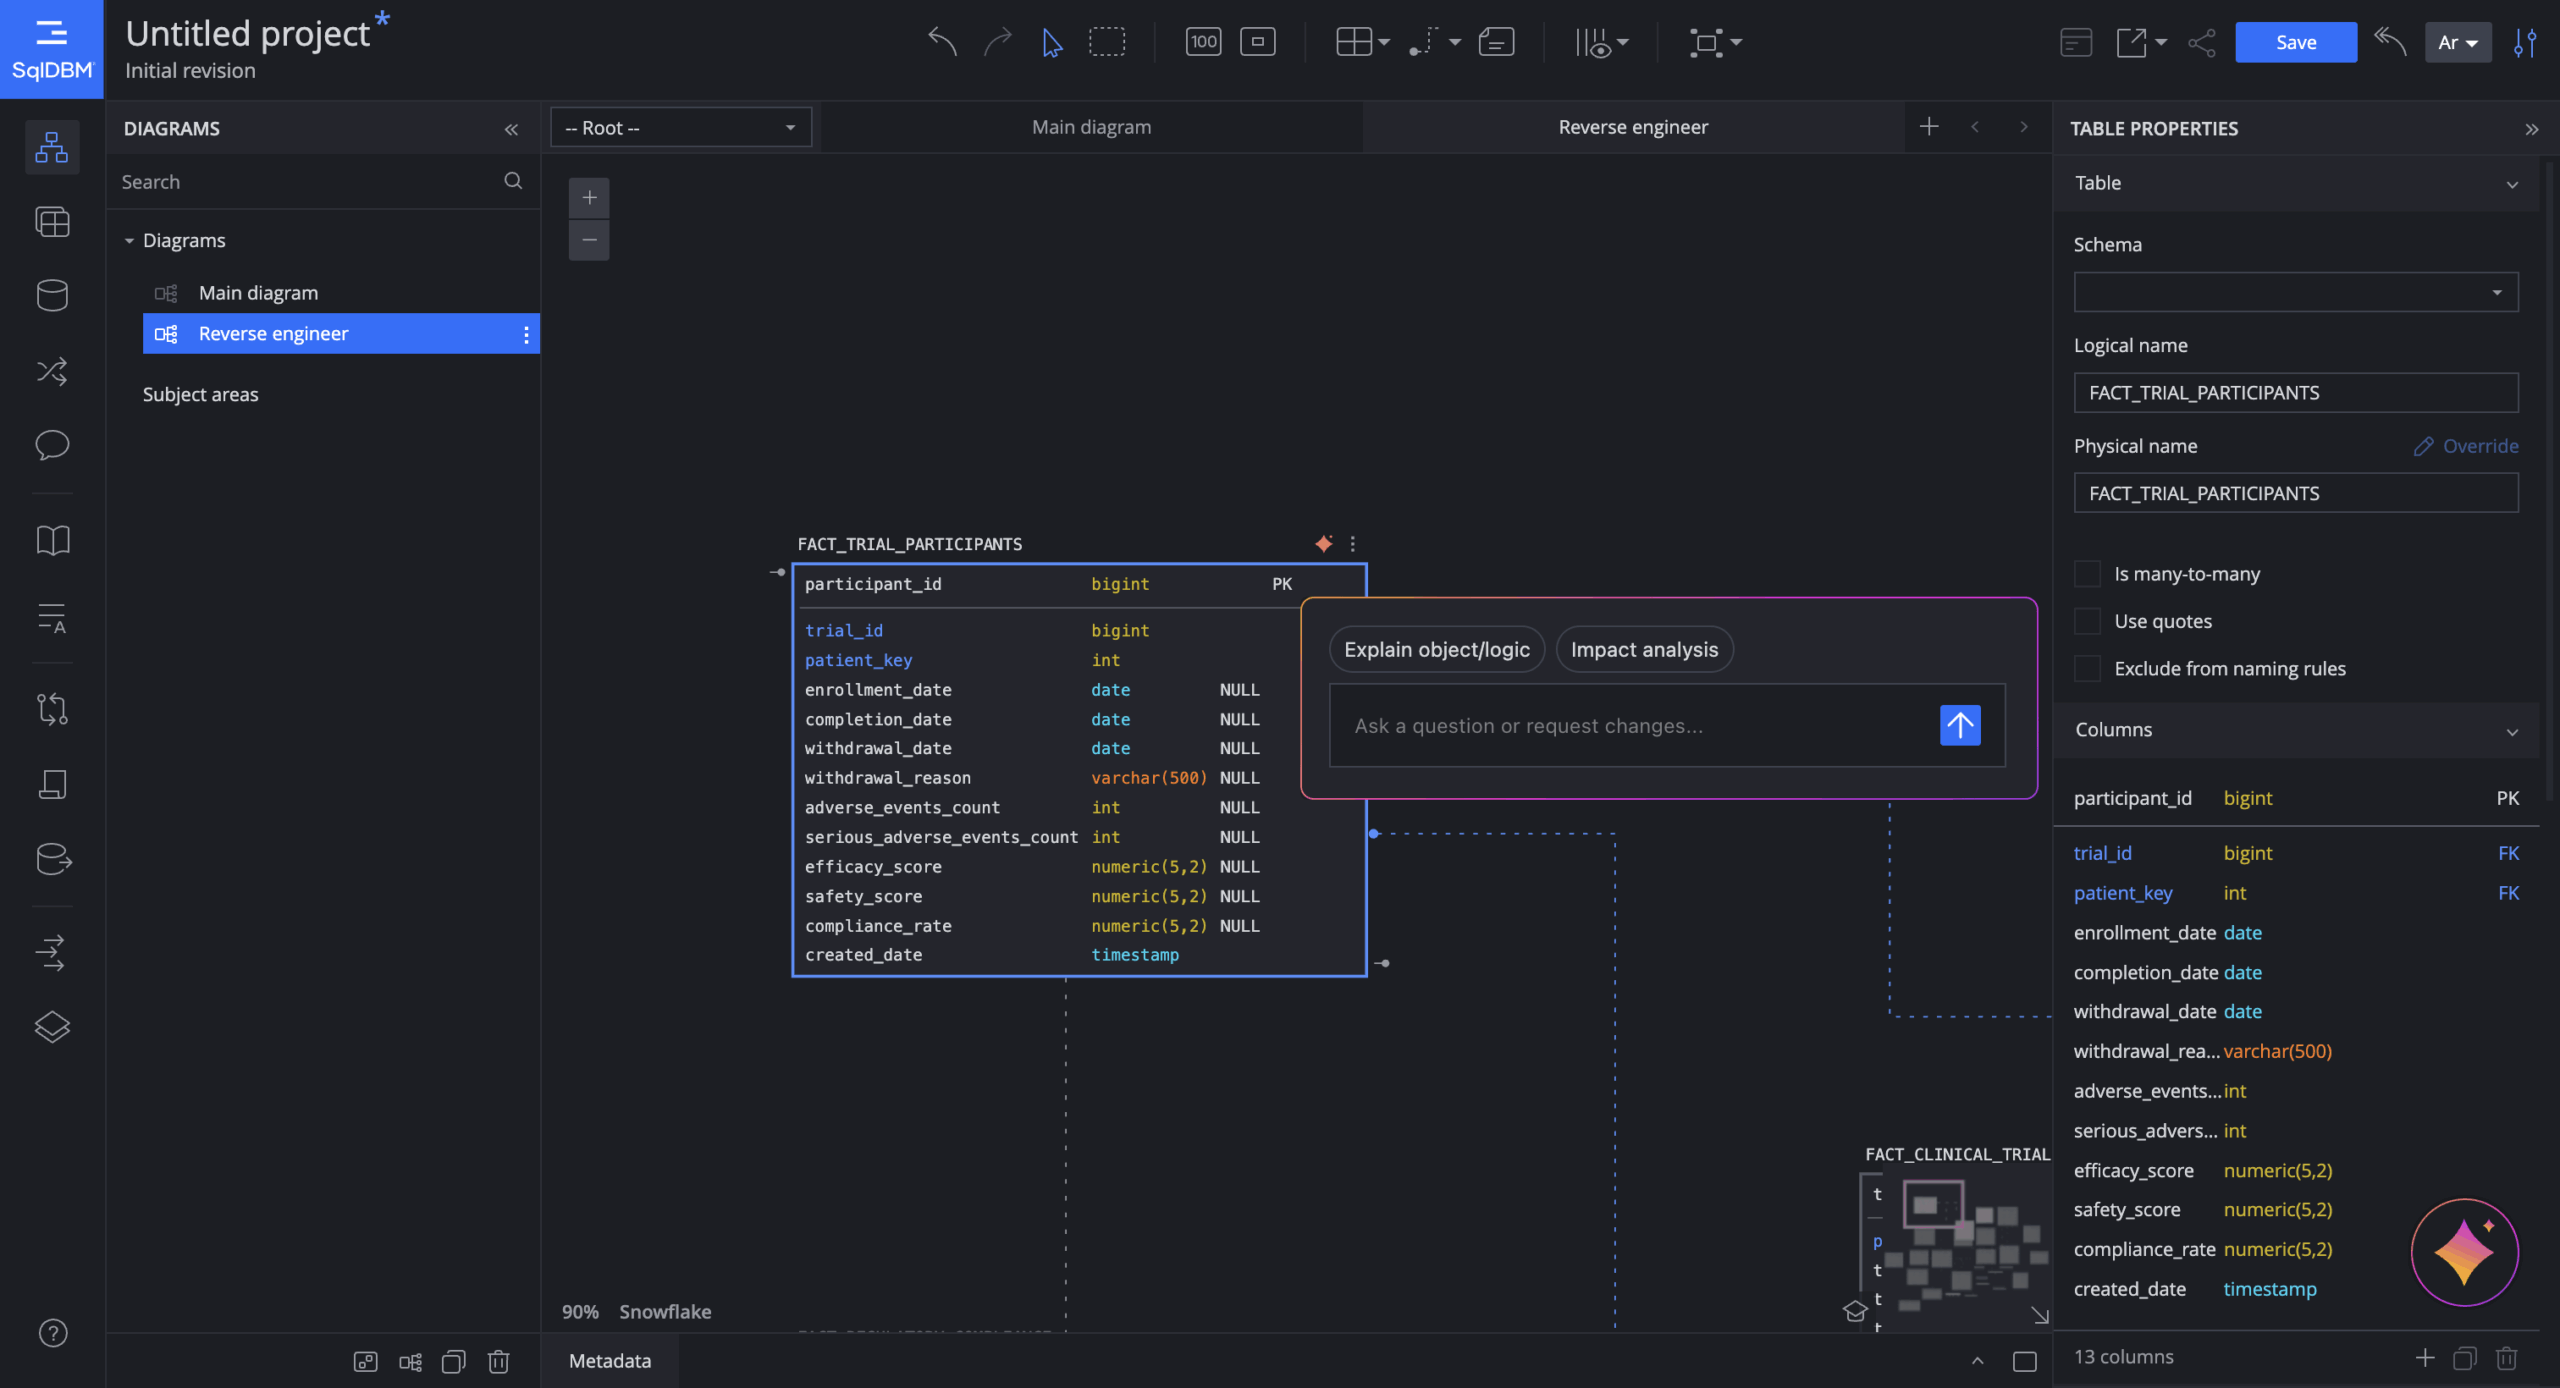Open the Schema dropdown
Image resolution: width=2560 pixels, height=1388 pixels.
point(2295,293)
